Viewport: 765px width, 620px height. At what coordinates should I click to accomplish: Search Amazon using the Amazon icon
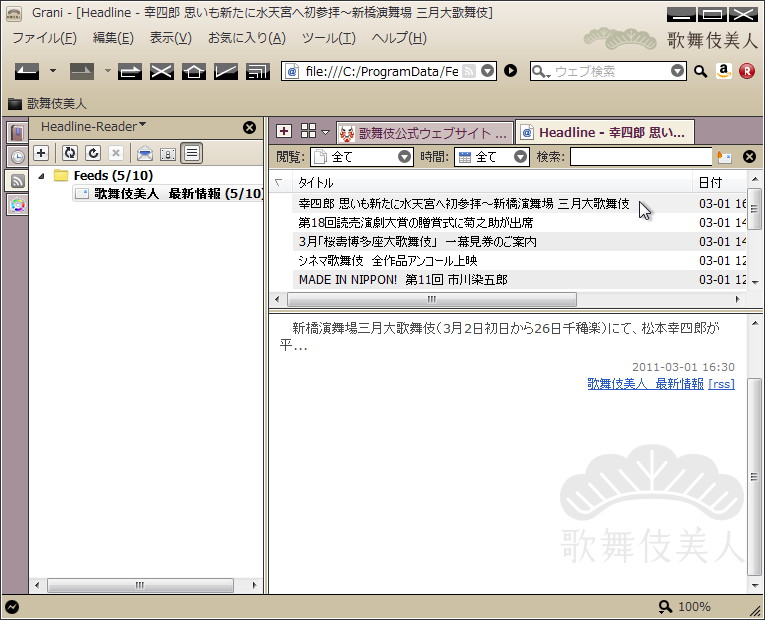click(724, 71)
